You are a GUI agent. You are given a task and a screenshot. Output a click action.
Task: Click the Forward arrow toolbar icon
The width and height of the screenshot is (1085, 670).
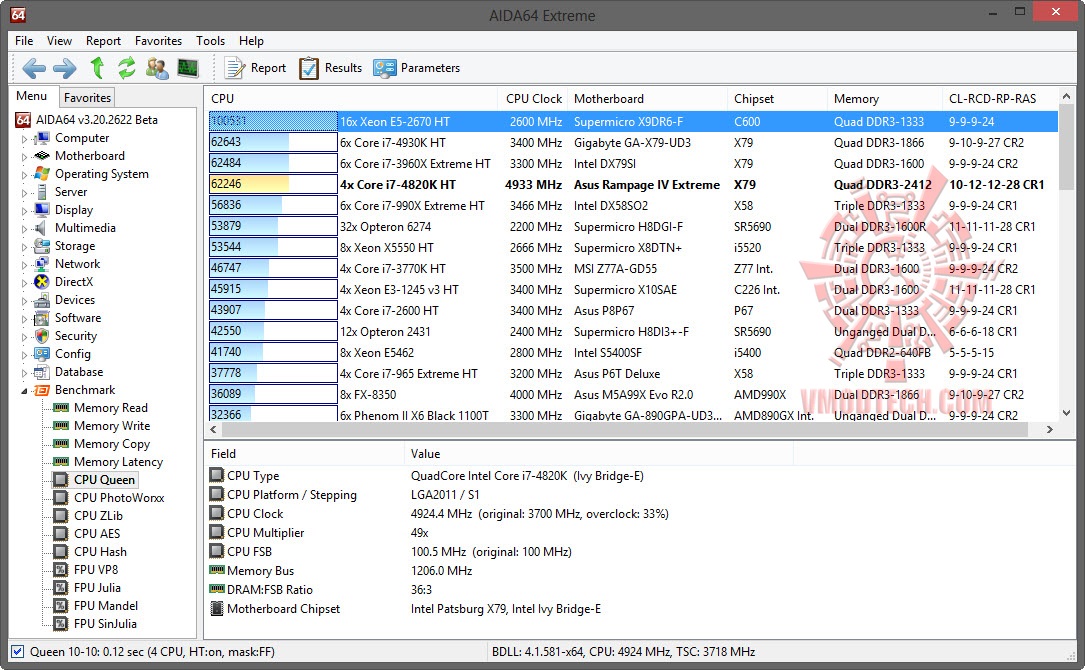pos(64,68)
